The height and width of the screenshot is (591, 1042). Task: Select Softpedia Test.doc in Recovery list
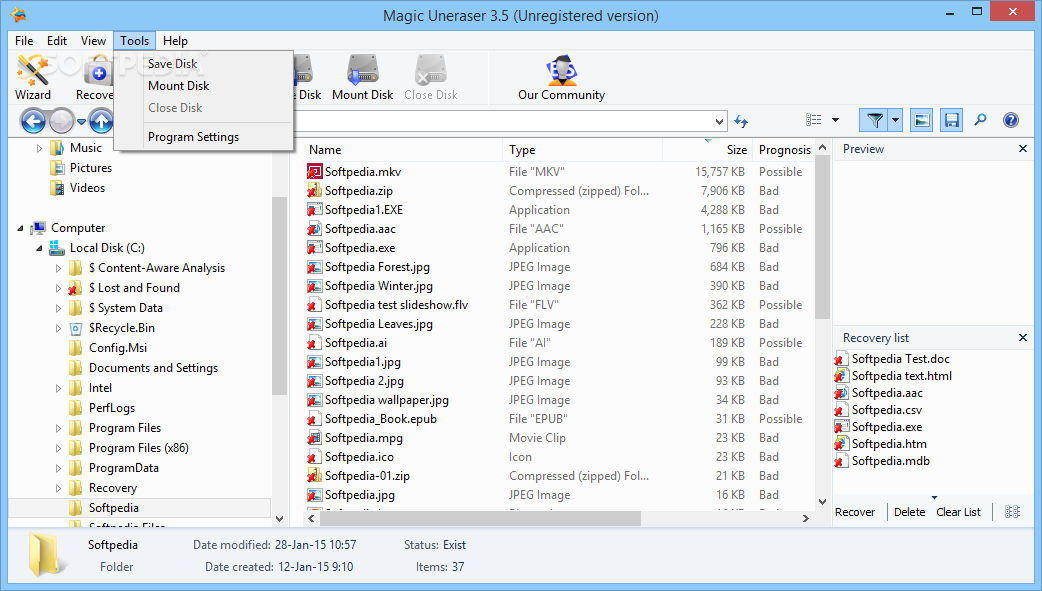pyautogui.click(x=900, y=359)
